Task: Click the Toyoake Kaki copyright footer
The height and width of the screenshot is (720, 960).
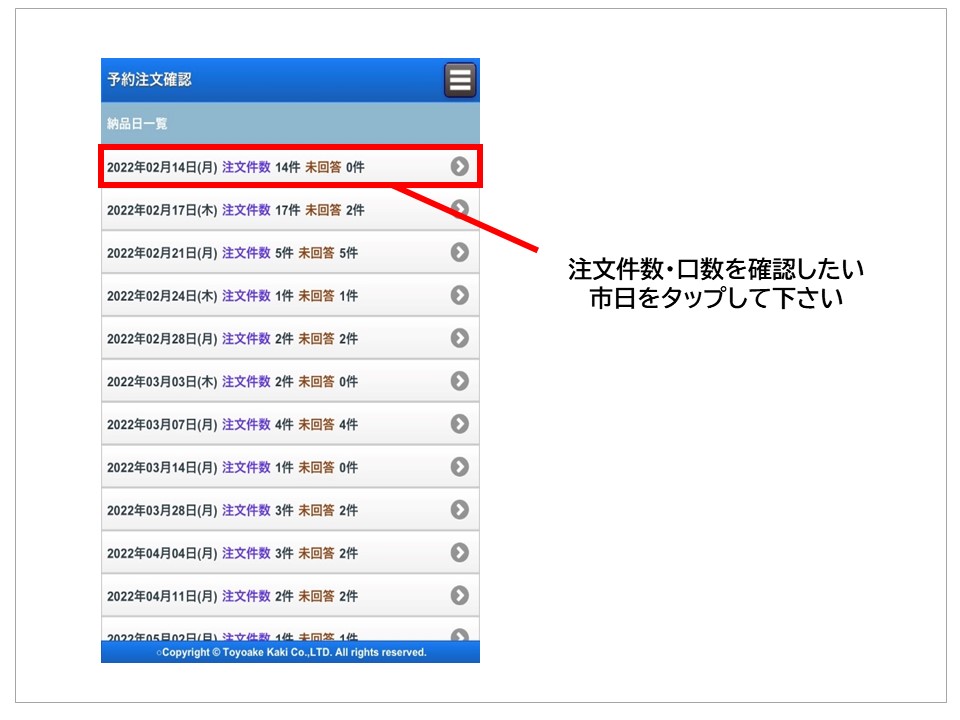Action: click(290, 652)
